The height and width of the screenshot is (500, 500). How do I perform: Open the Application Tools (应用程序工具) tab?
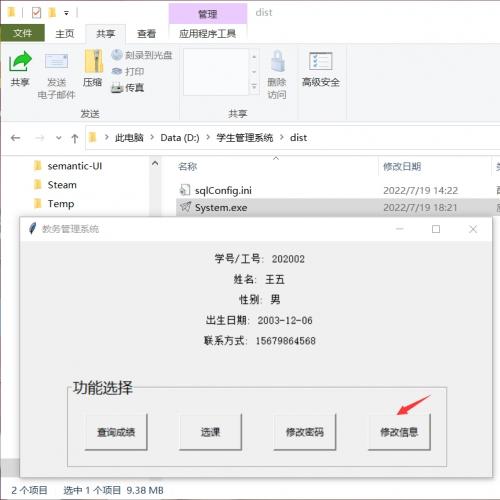point(207,34)
